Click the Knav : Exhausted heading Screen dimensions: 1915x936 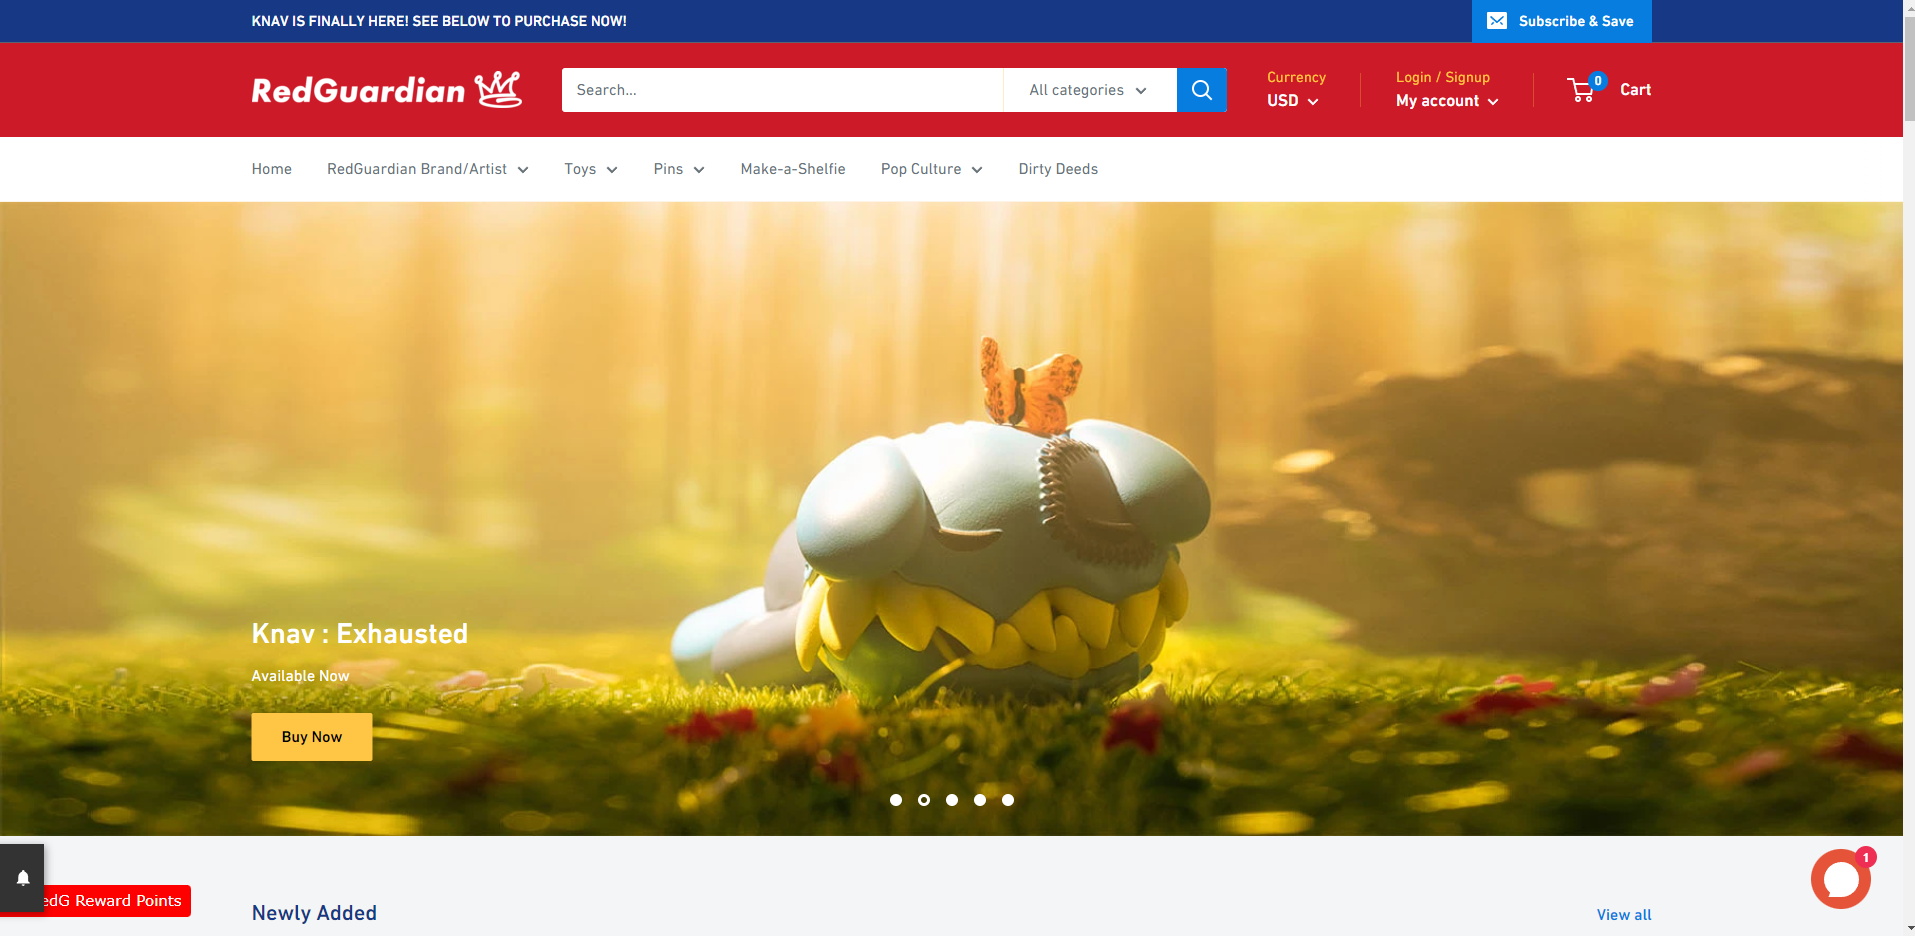coord(360,634)
